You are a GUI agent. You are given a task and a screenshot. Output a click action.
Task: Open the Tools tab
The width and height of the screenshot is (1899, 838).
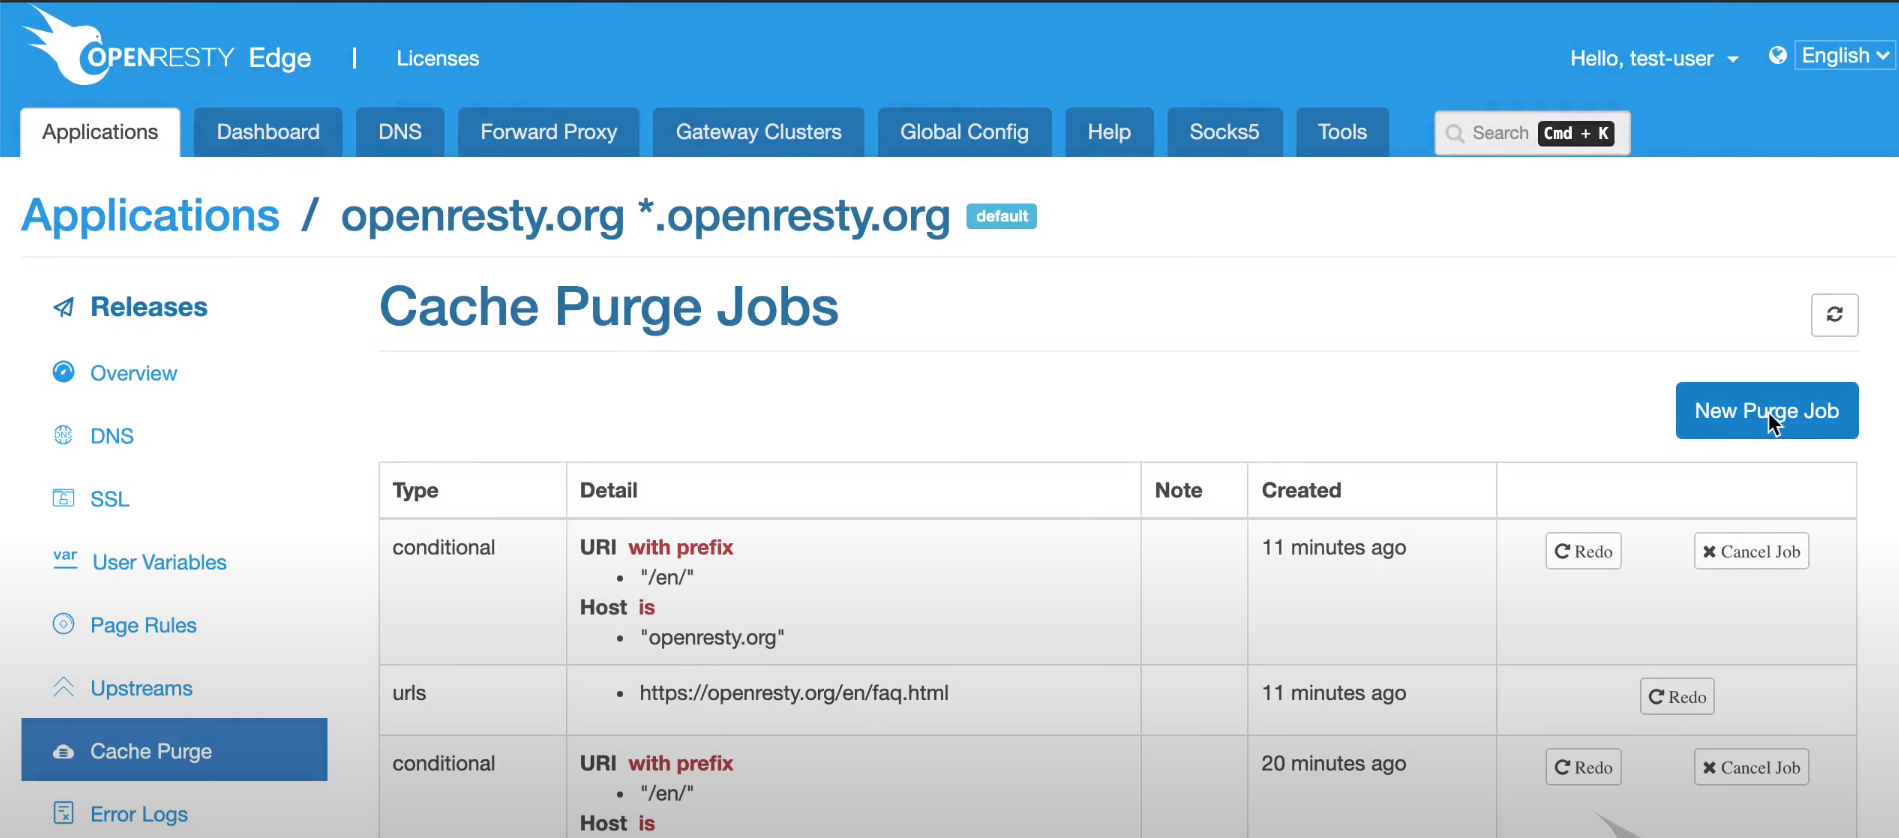click(1342, 132)
